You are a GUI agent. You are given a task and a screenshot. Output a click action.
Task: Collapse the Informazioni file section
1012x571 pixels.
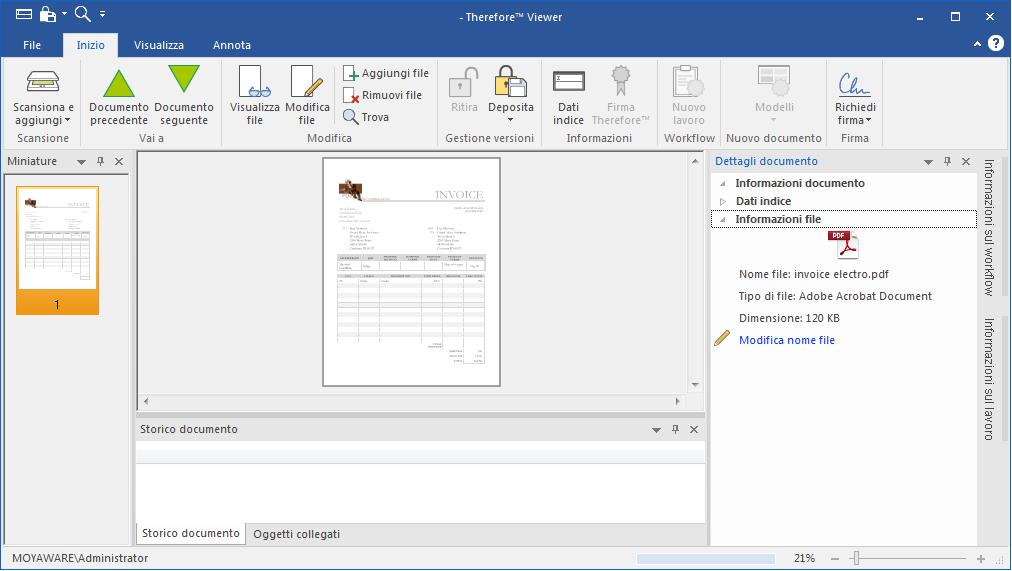coord(722,220)
